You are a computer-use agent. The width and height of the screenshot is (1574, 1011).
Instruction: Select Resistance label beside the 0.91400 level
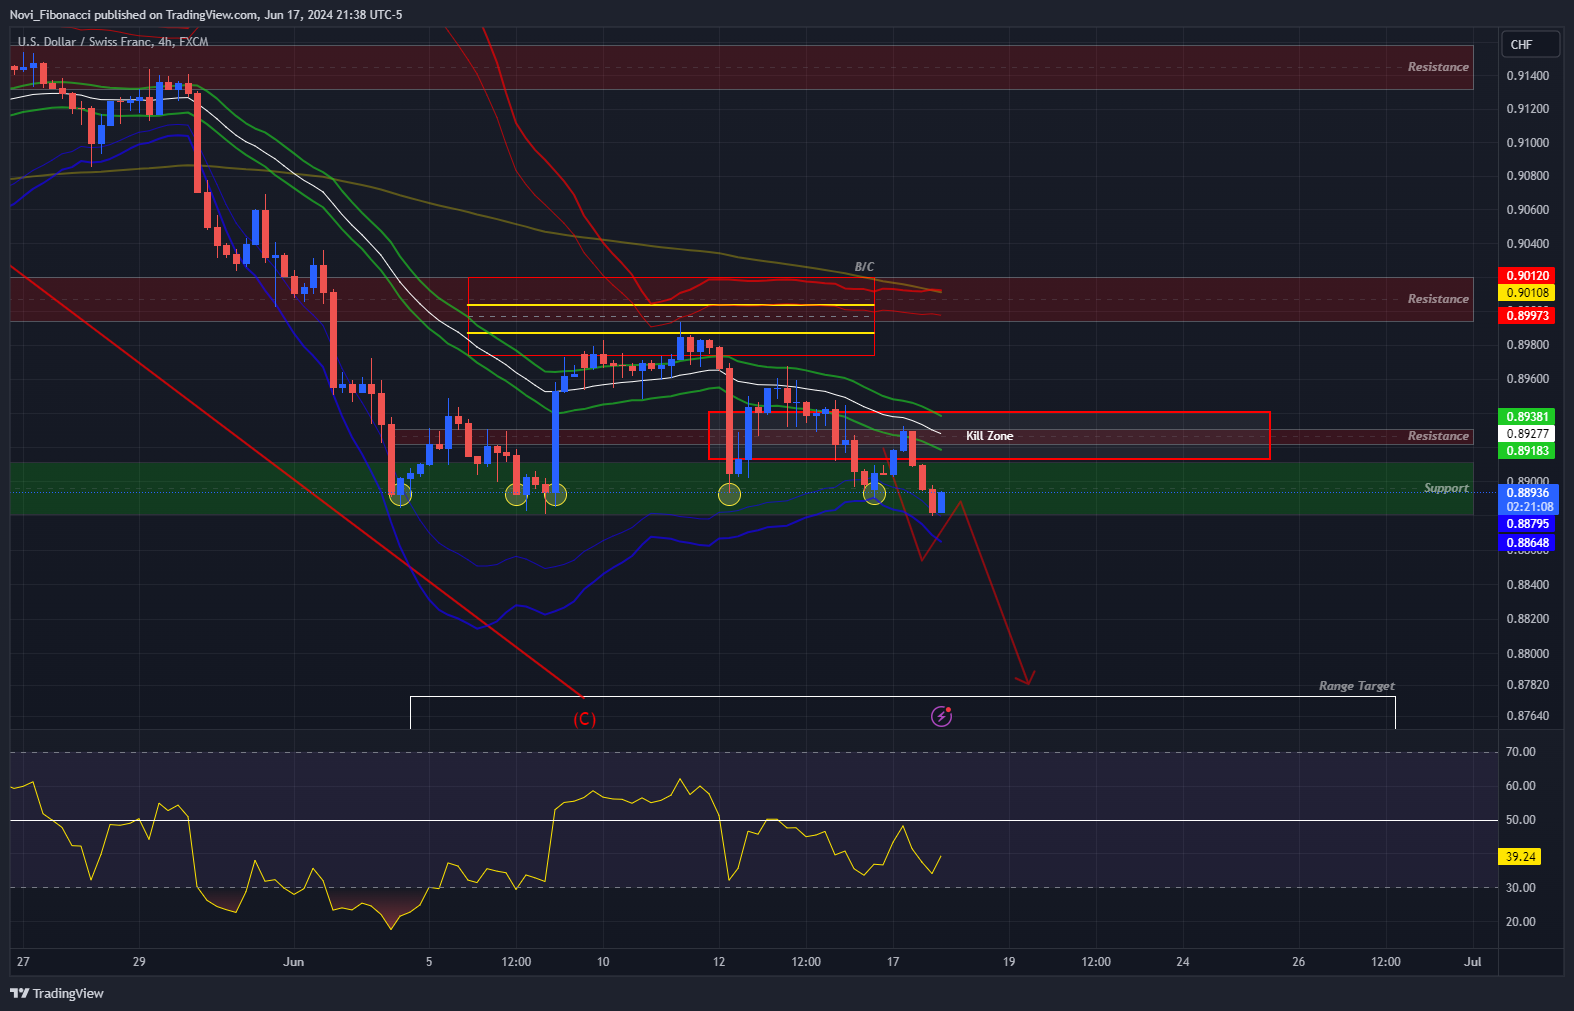coord(1438,67)
